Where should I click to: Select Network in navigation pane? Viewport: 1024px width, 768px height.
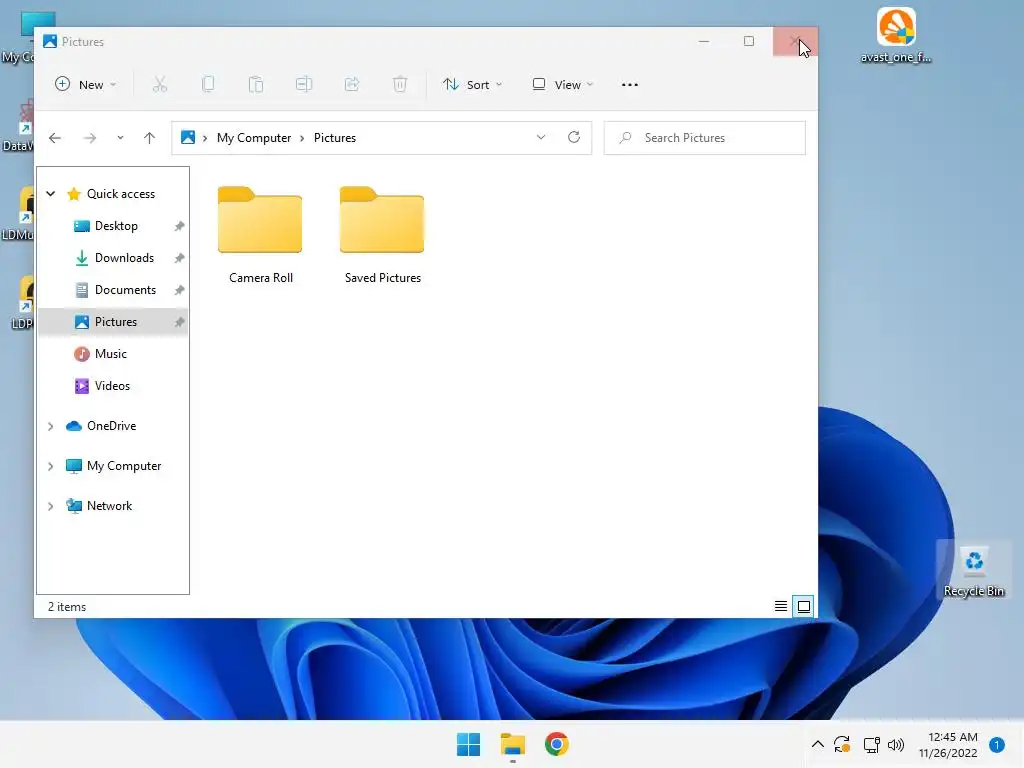click(109, 506)
